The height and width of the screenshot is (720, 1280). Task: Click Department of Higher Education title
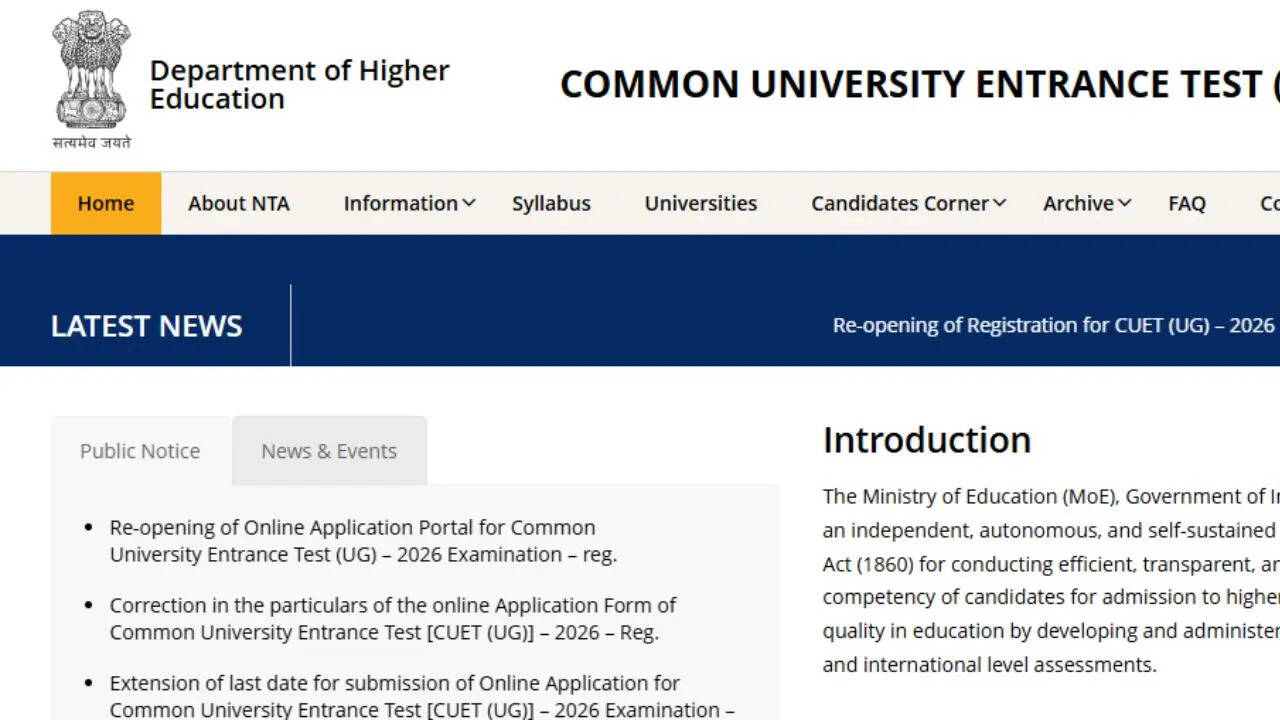(x=299, y=85)
